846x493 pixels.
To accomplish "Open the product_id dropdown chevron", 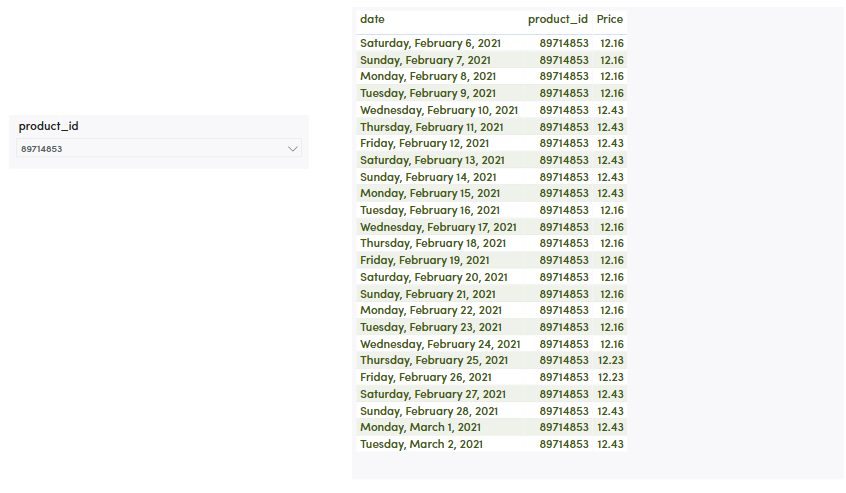I will (293, 149).
